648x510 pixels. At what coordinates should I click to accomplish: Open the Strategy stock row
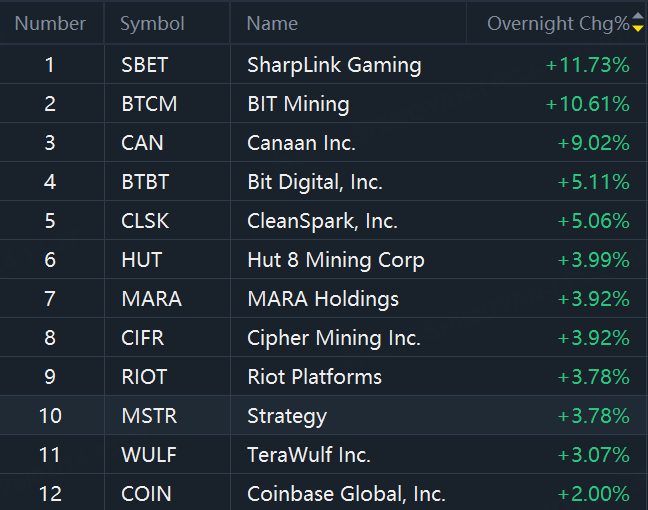[287, 416]
